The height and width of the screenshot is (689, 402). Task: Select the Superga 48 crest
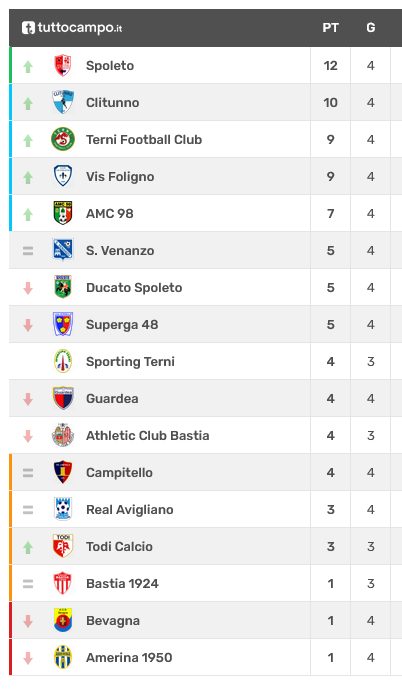click(63, 324)
